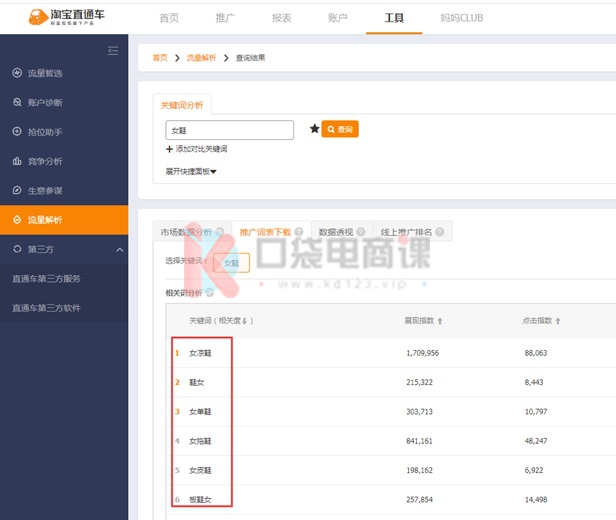The height and width of the screenshot is (520, 616).
Task: Sort by 点击指数 arrow icon
Action: click(x=558, y=321)
